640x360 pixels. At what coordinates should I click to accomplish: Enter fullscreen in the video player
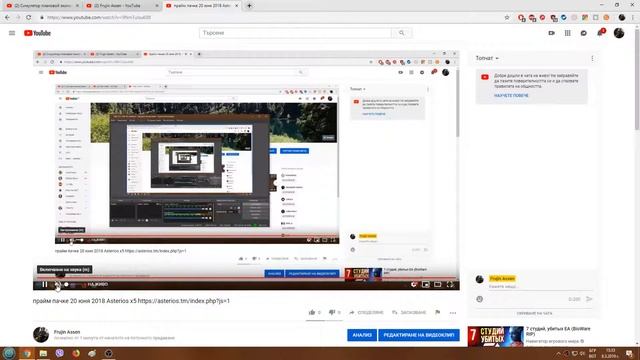[x=450, y=284]
